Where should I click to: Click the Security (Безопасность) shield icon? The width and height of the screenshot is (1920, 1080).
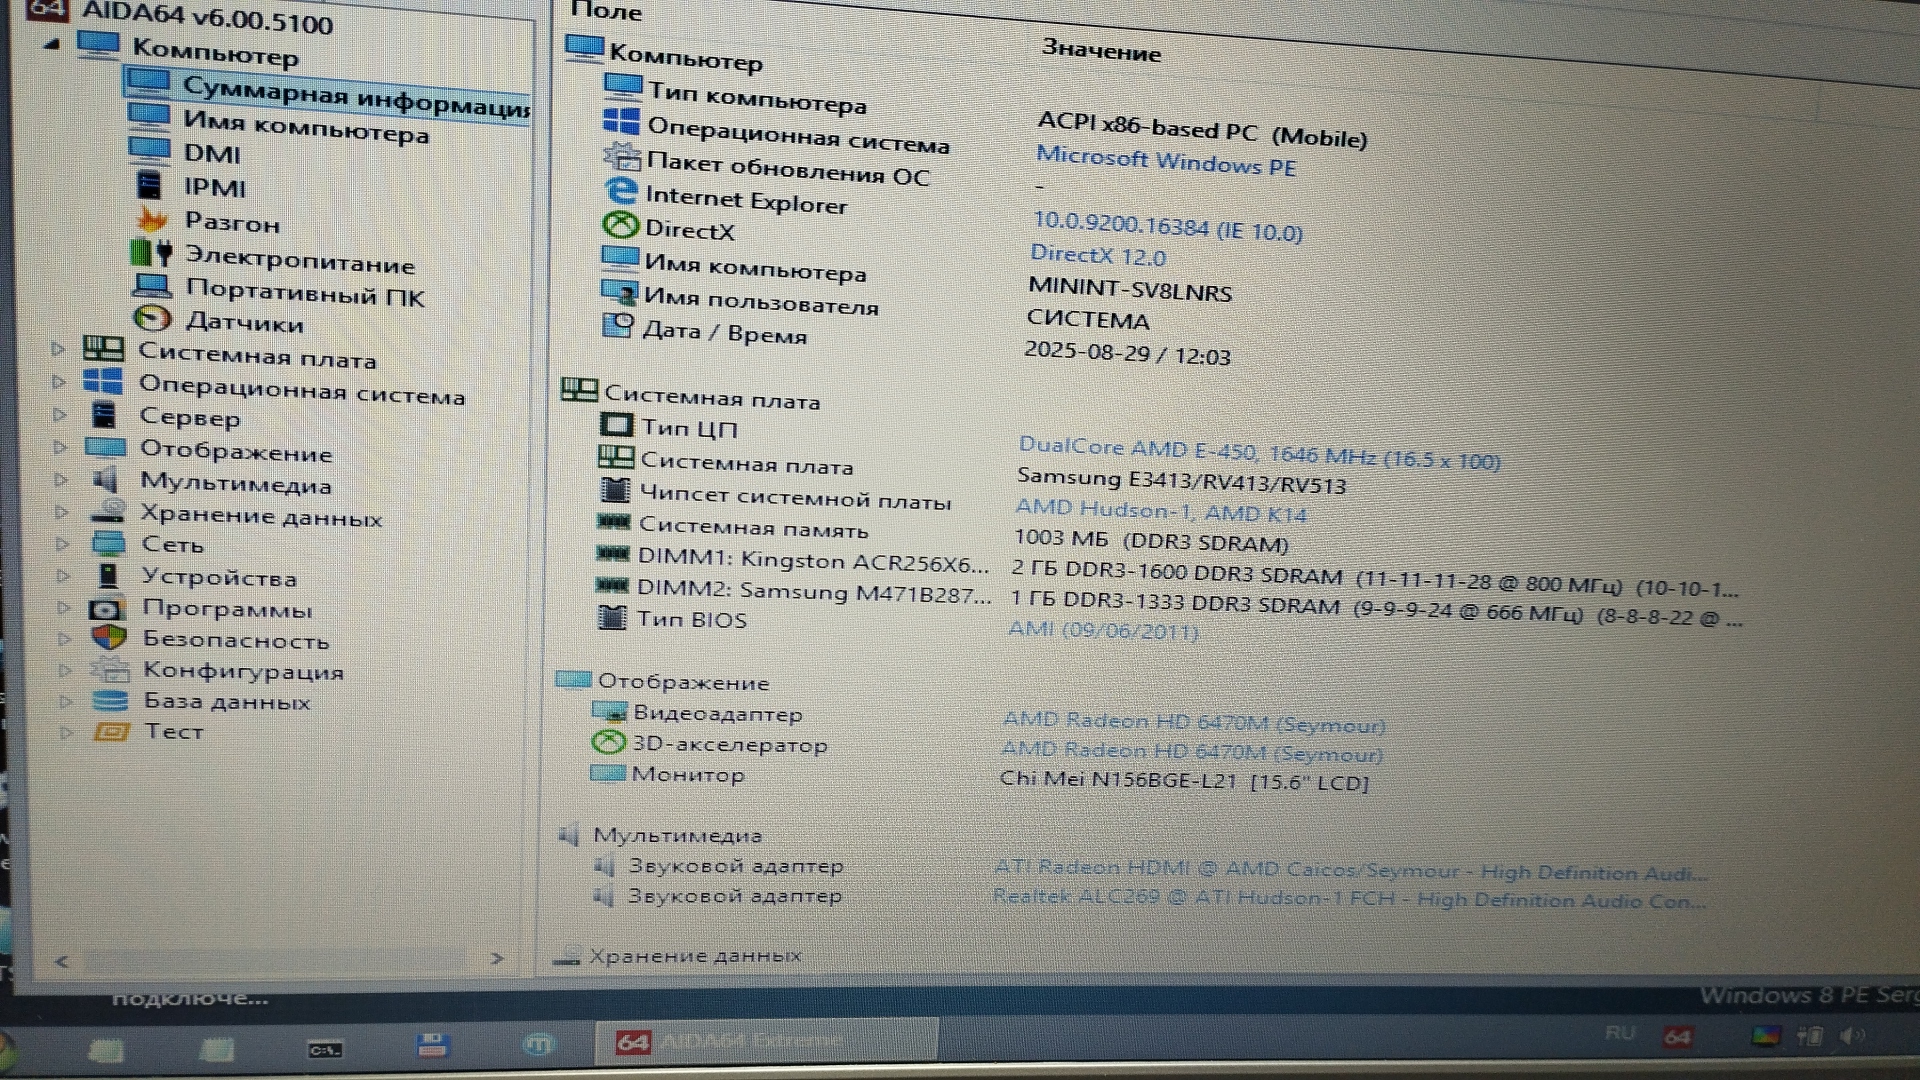coord(108,637)
